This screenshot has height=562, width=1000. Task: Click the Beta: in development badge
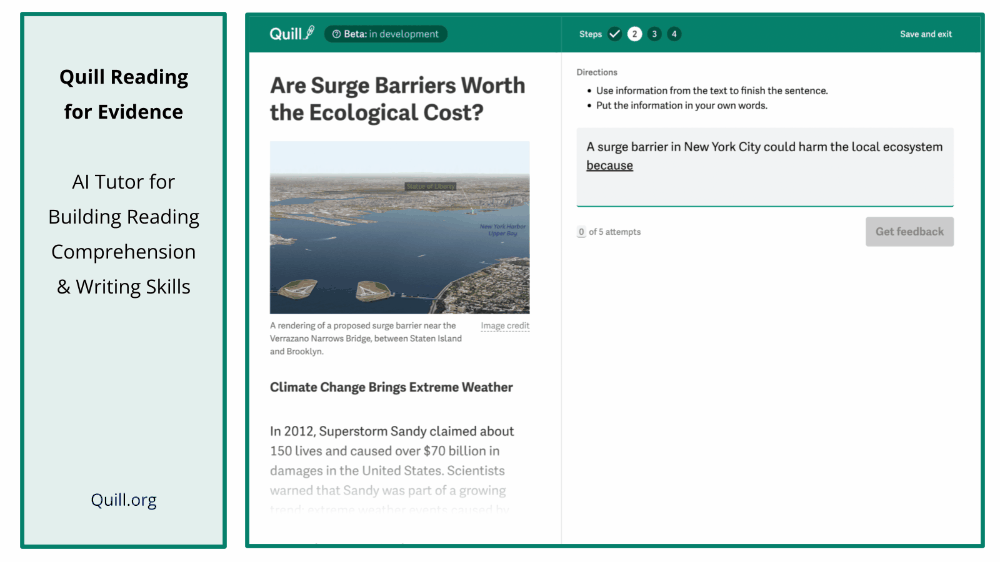click(386, 34)
